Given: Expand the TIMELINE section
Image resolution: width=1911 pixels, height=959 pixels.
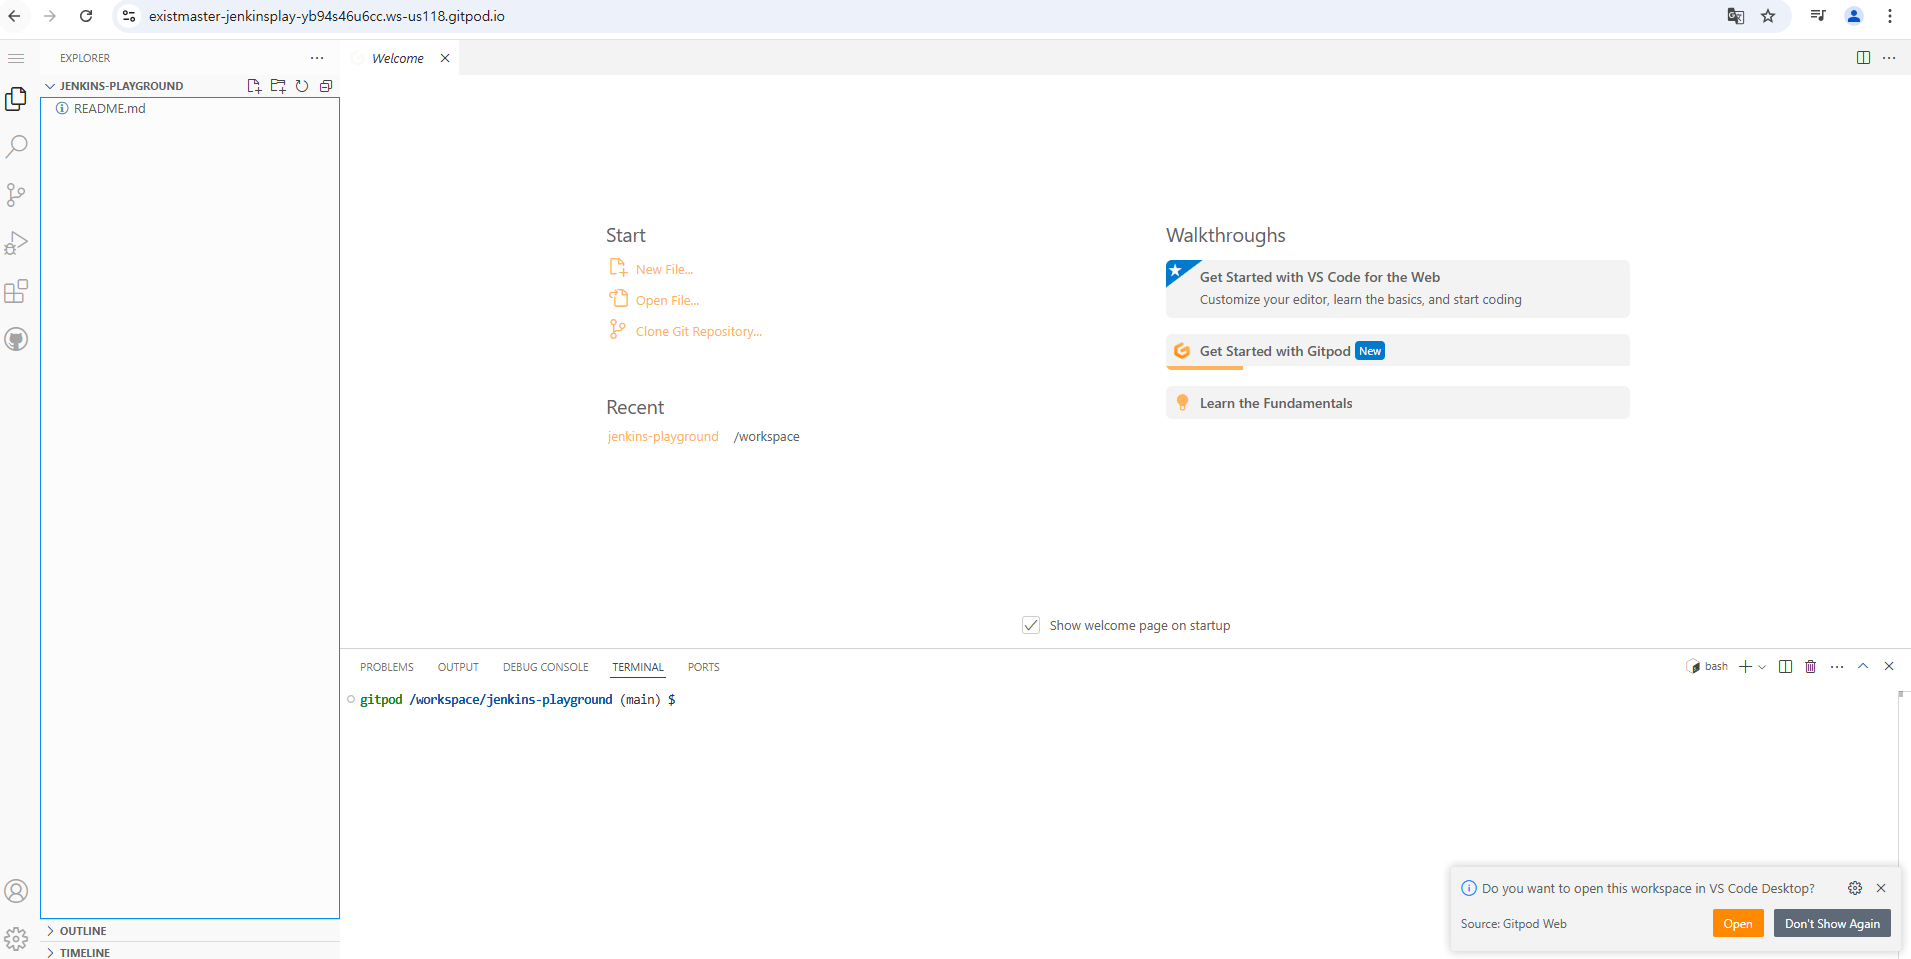Looking at the screenshot, I should (x=190, y=952).
